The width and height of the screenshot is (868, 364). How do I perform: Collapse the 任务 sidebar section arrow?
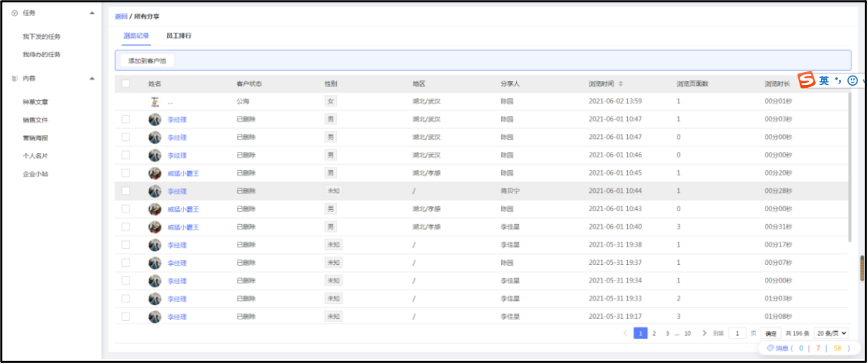92,13
